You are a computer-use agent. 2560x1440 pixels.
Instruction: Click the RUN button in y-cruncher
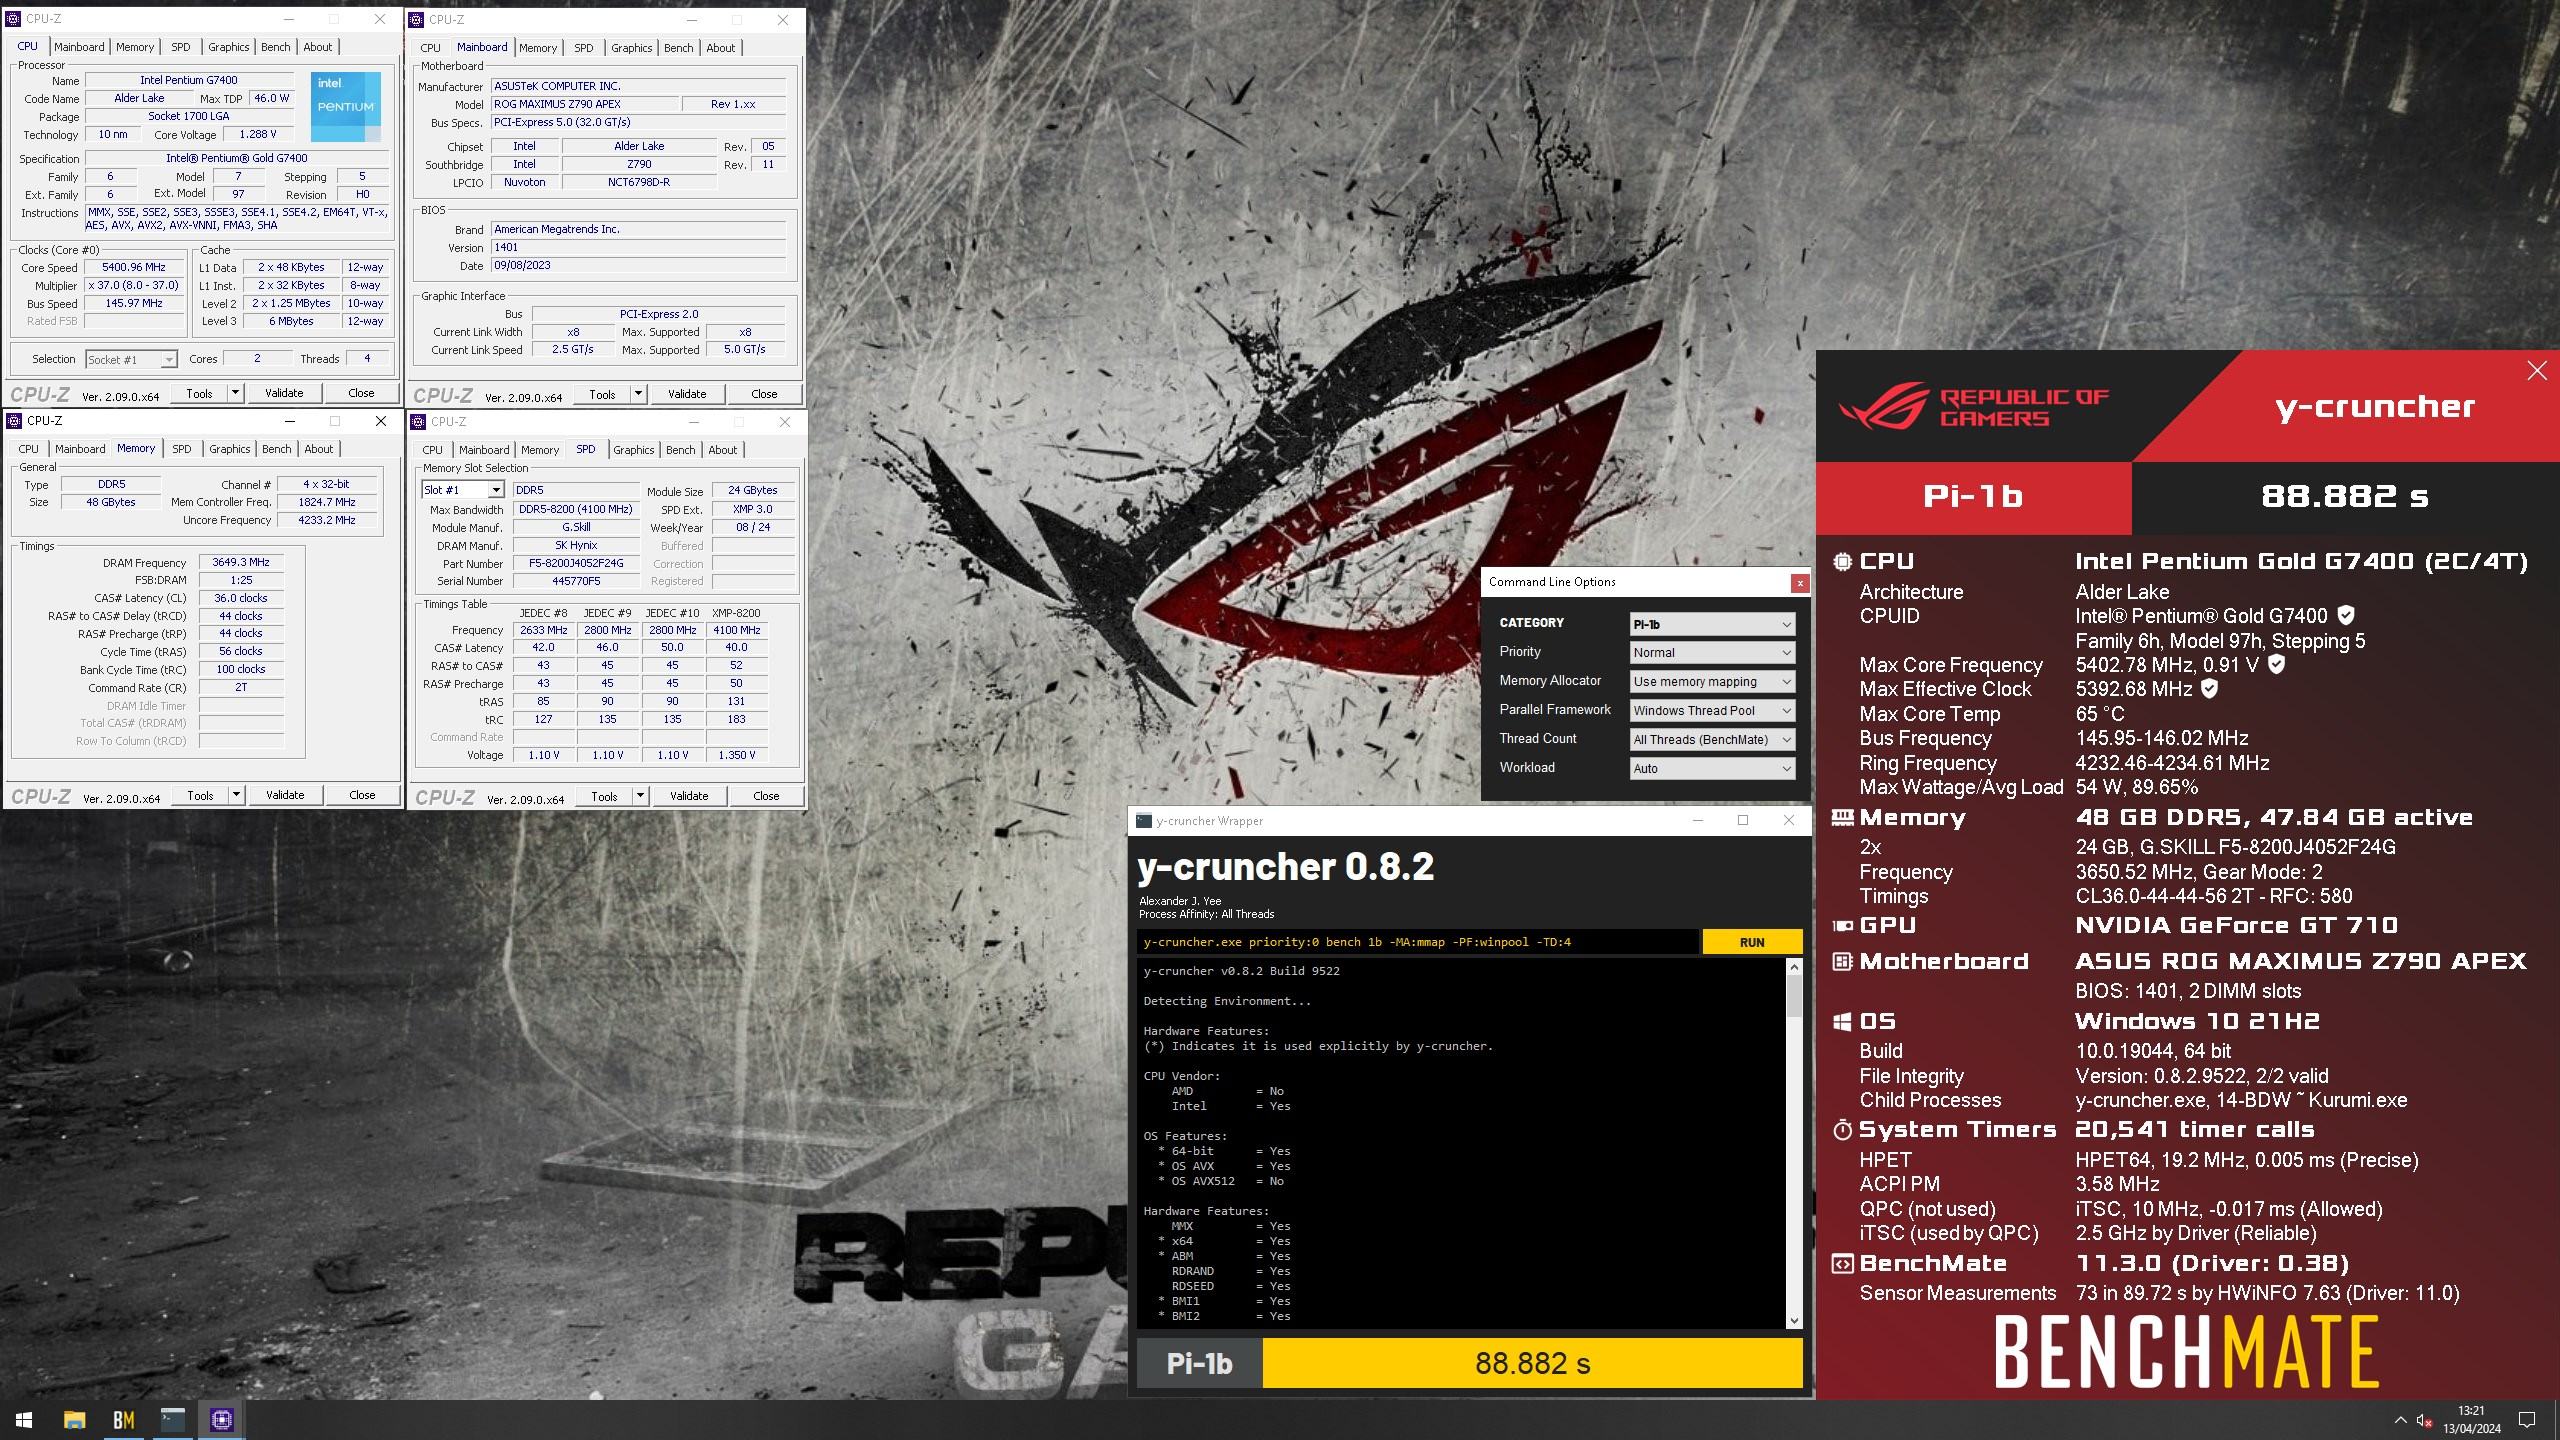1751,941
